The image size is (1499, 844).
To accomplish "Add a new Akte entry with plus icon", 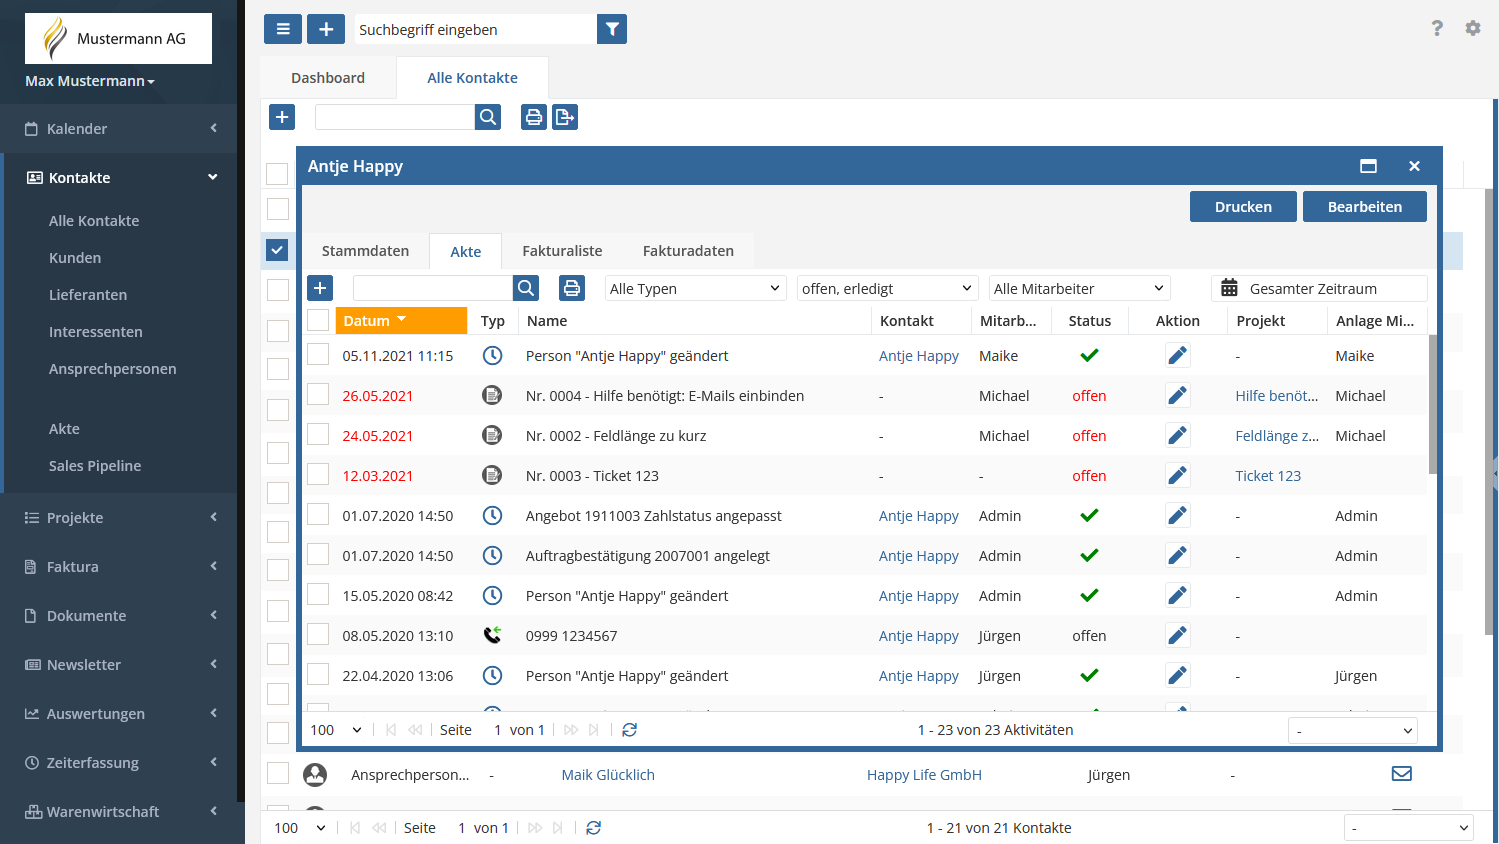I will tap(320, 288).
